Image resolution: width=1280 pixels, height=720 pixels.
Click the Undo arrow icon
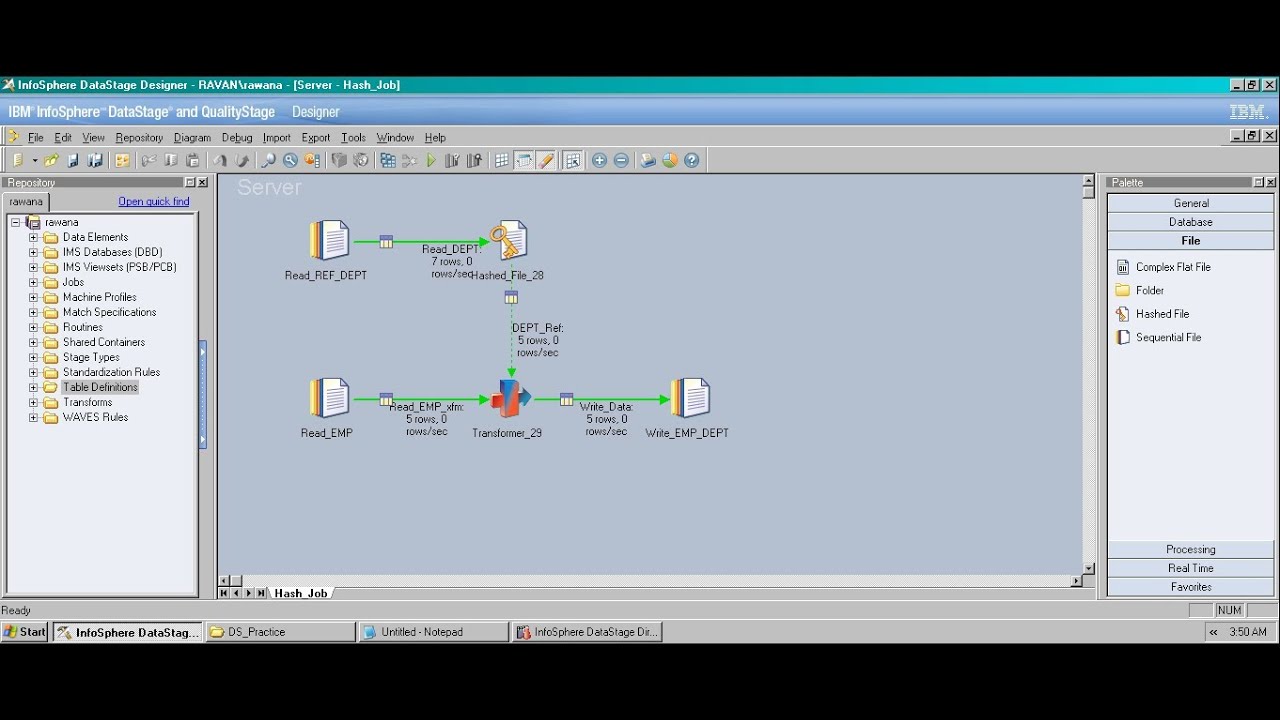point(220,160)
